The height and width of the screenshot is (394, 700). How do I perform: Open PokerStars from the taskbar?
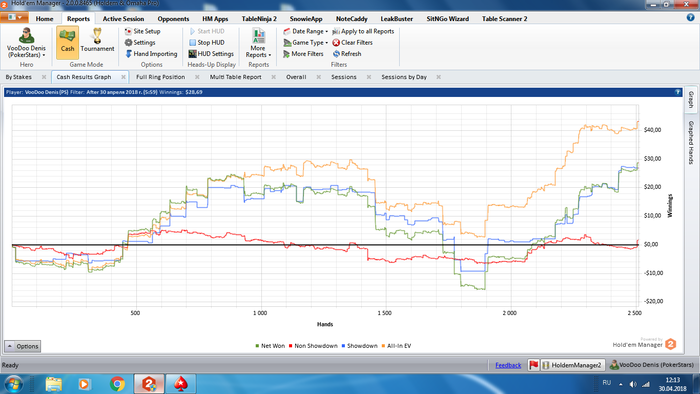tap(181, 384)
